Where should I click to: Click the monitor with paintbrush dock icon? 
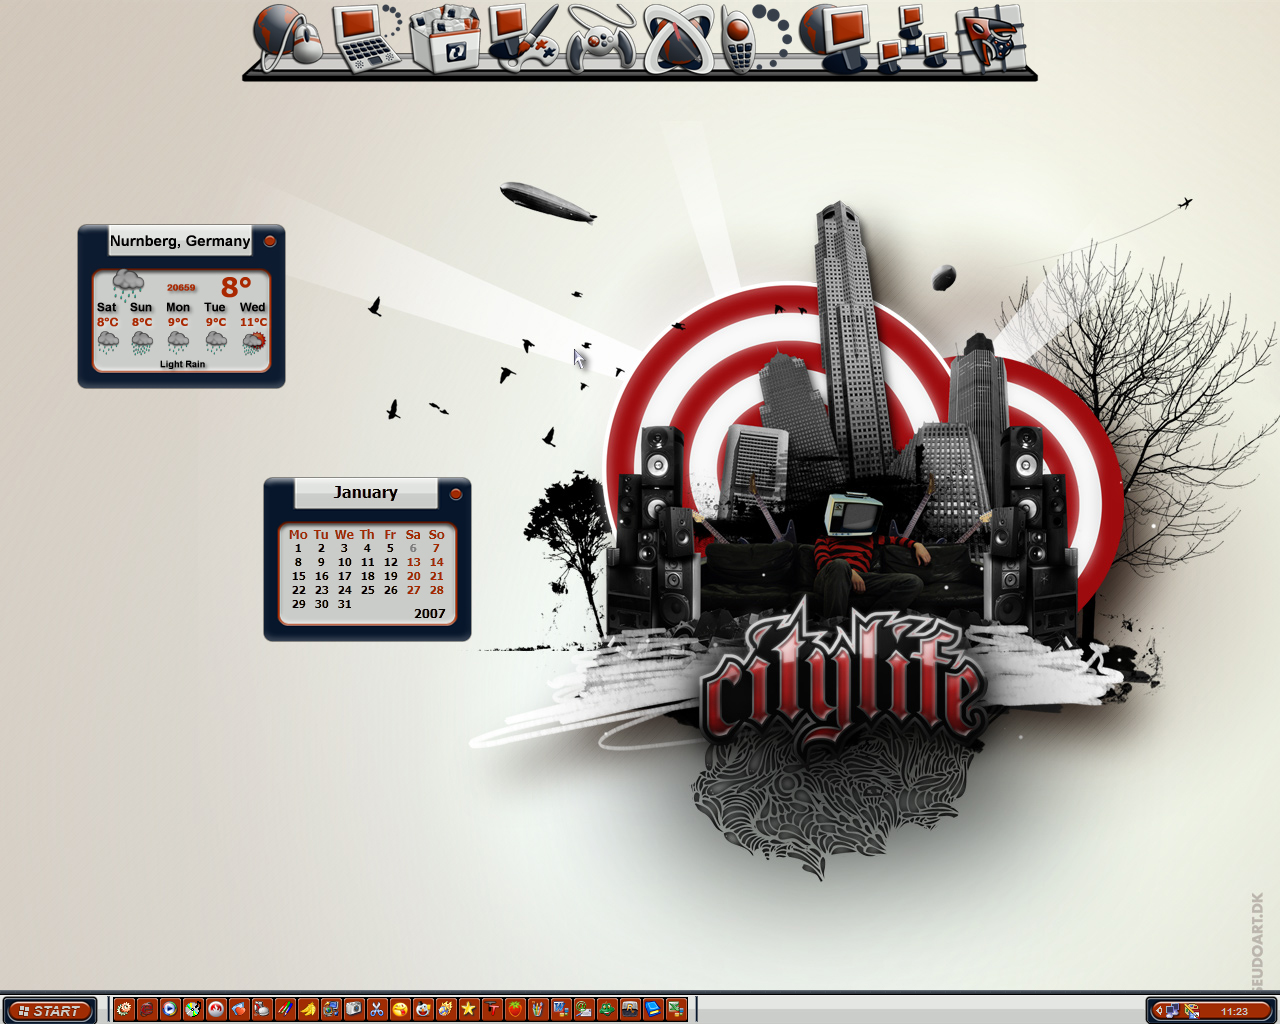tap(523, 38)
